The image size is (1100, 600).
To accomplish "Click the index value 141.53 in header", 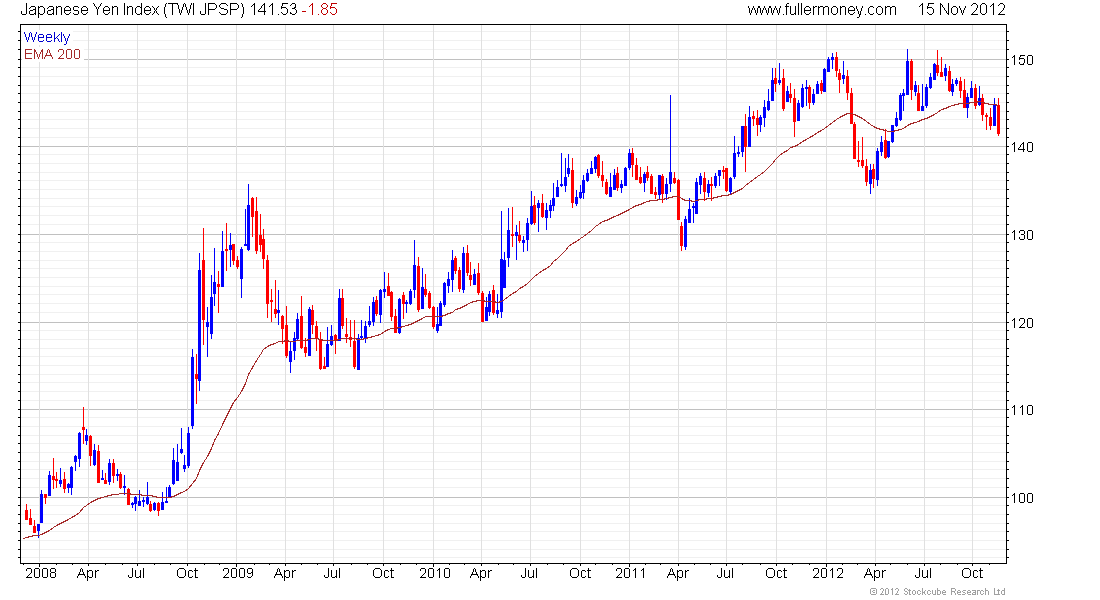I will pyautogui.click(x=274, y=10).
